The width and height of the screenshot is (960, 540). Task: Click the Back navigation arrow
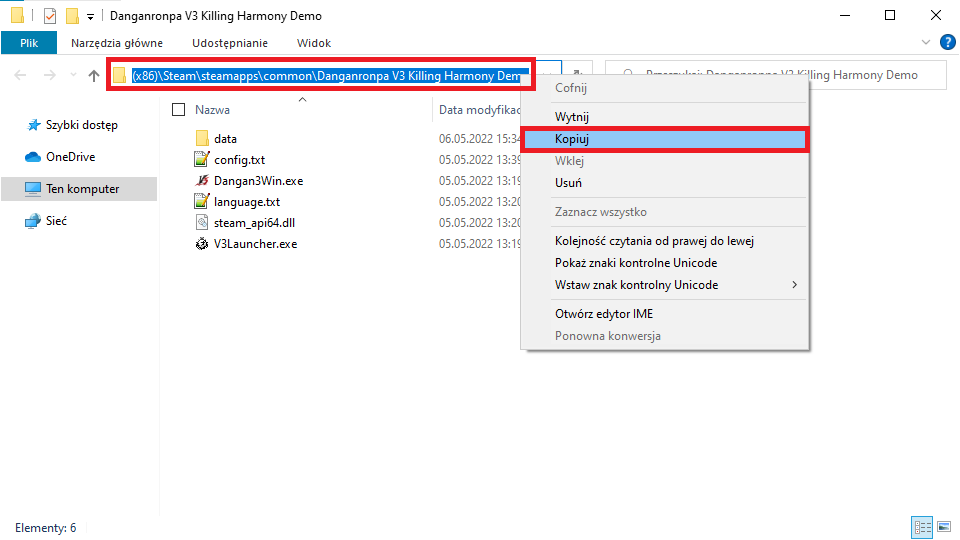(x=20, y=75)
